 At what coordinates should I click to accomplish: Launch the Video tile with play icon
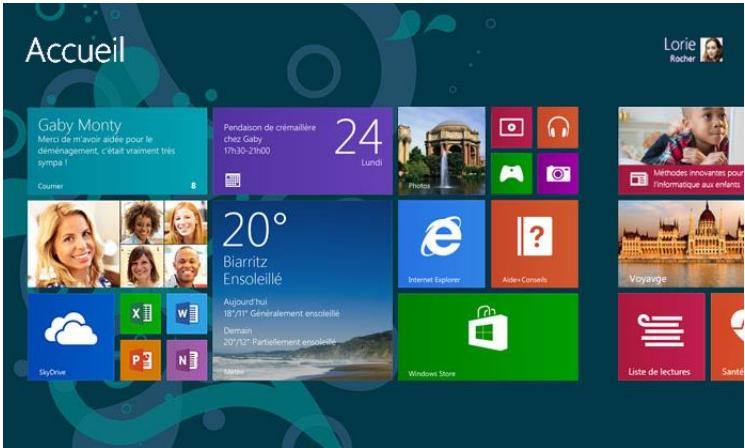tap(512, 127)
